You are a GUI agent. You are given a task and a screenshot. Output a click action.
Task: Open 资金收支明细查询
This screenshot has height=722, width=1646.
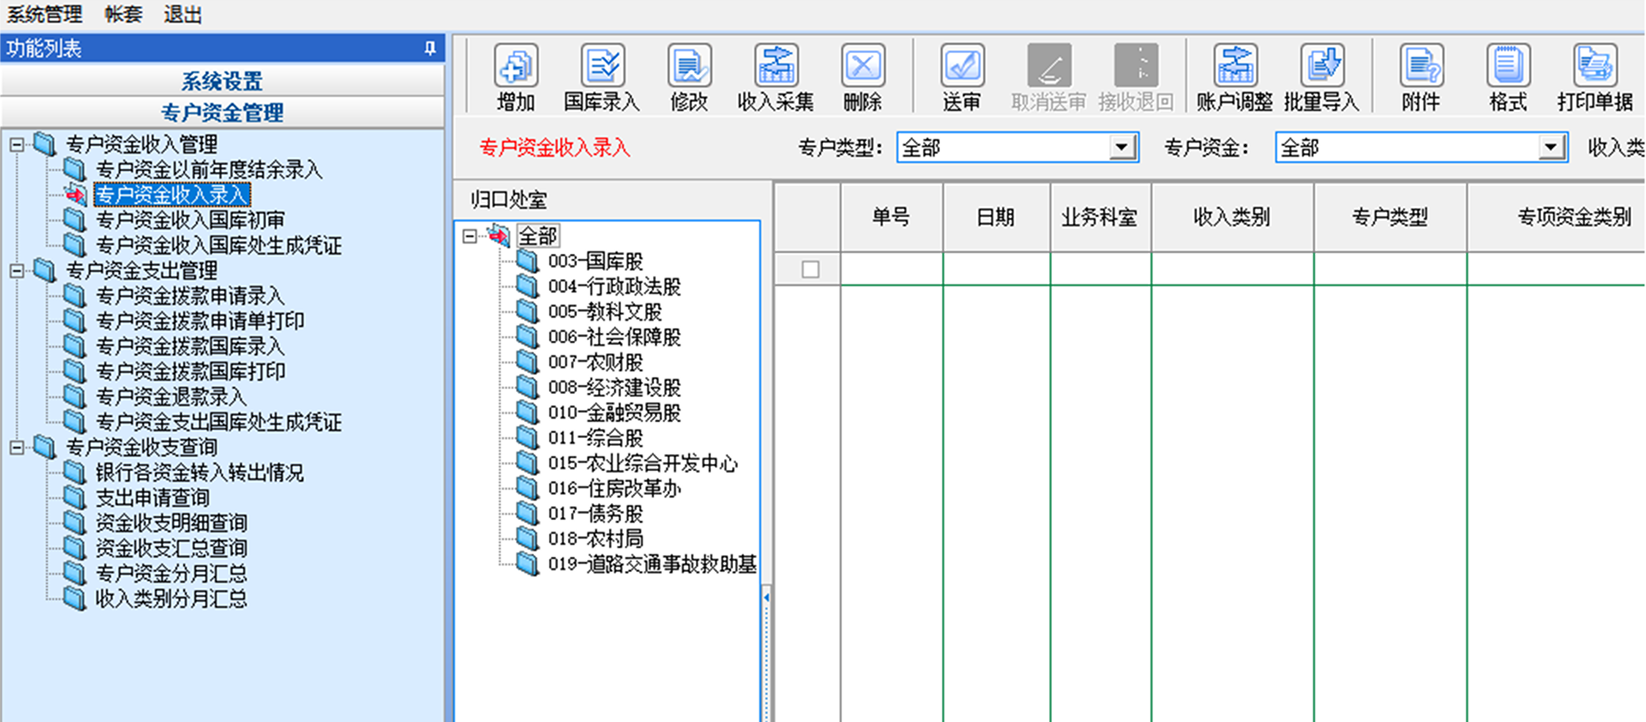click(171, 523)
